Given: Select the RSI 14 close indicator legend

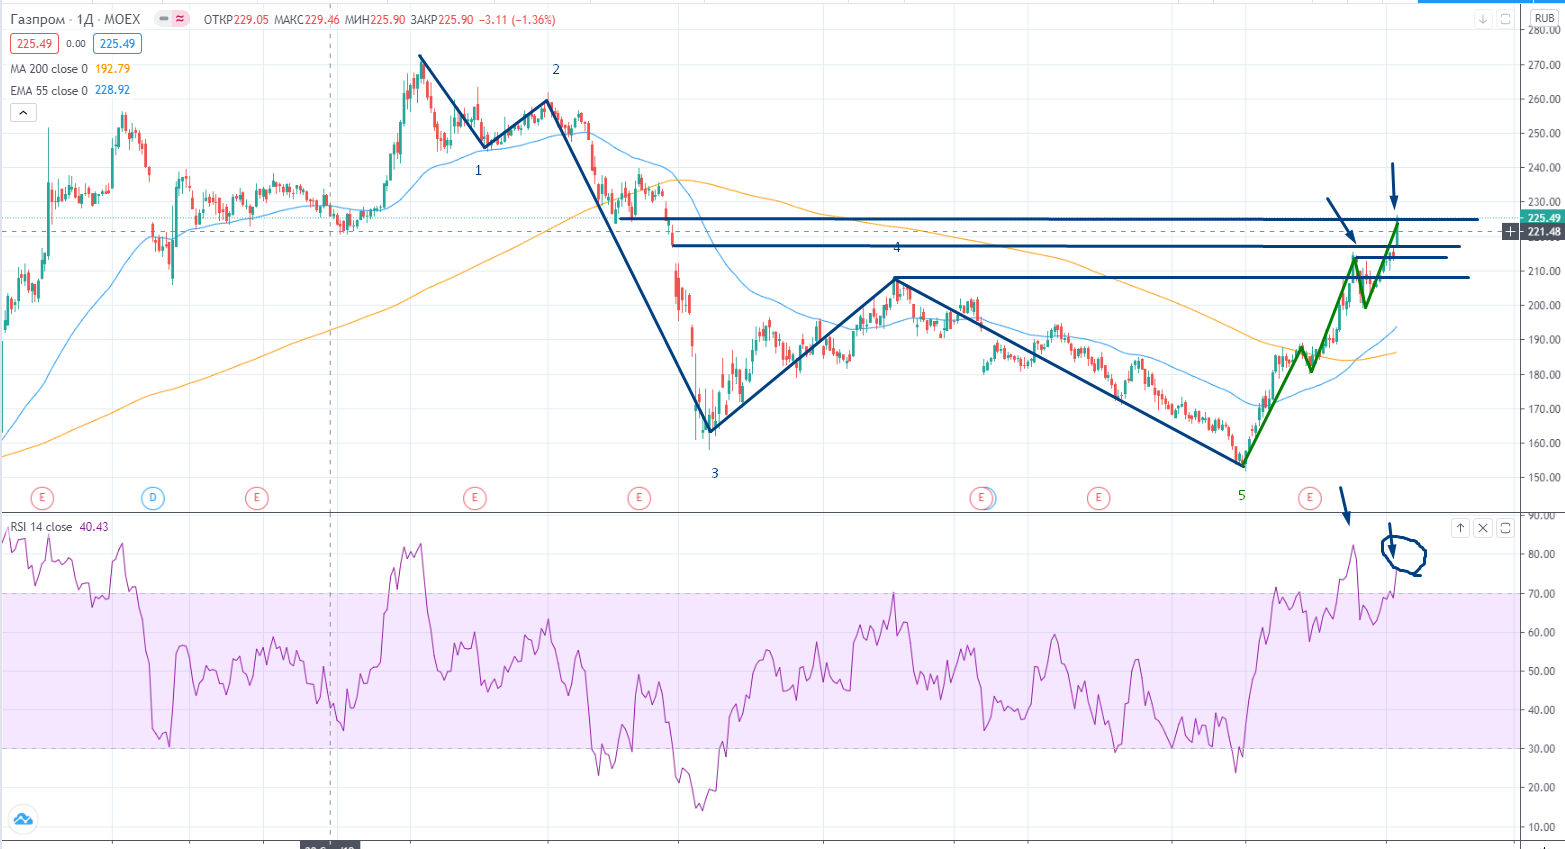Looking at the screenshot, I should 41,527.
